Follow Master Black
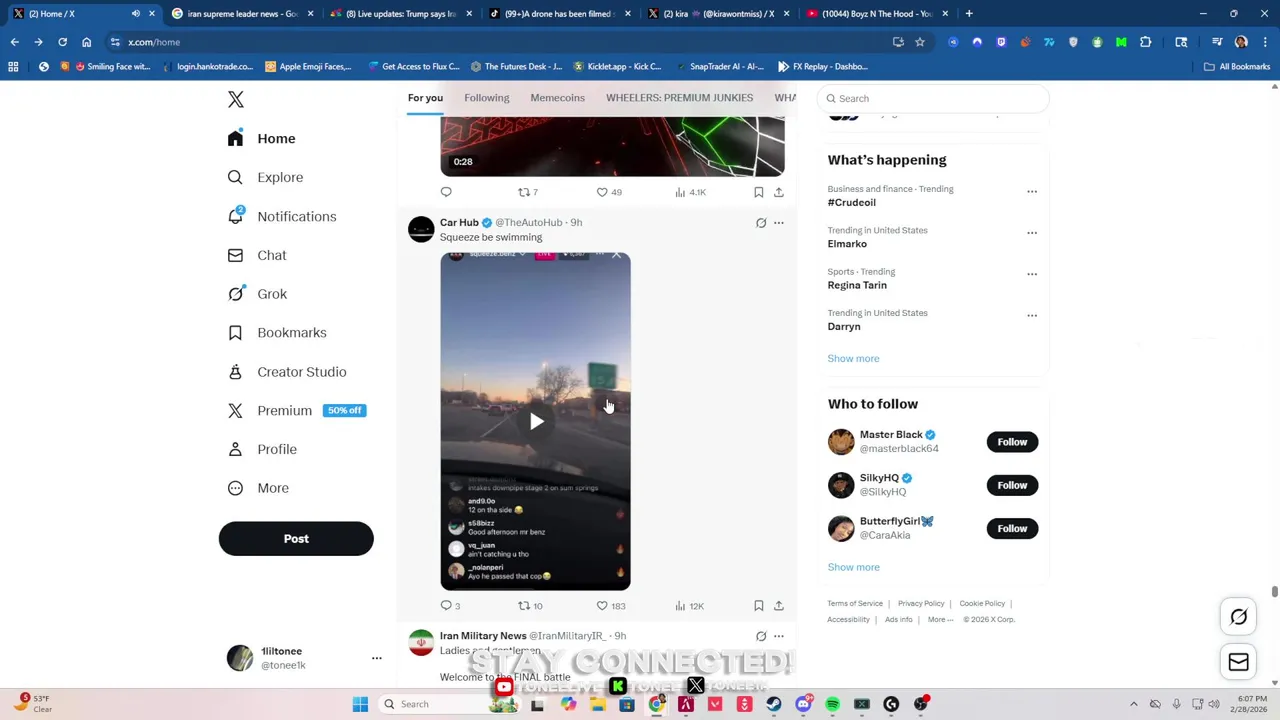The image size is (1280, 720). coord(1012,442)
